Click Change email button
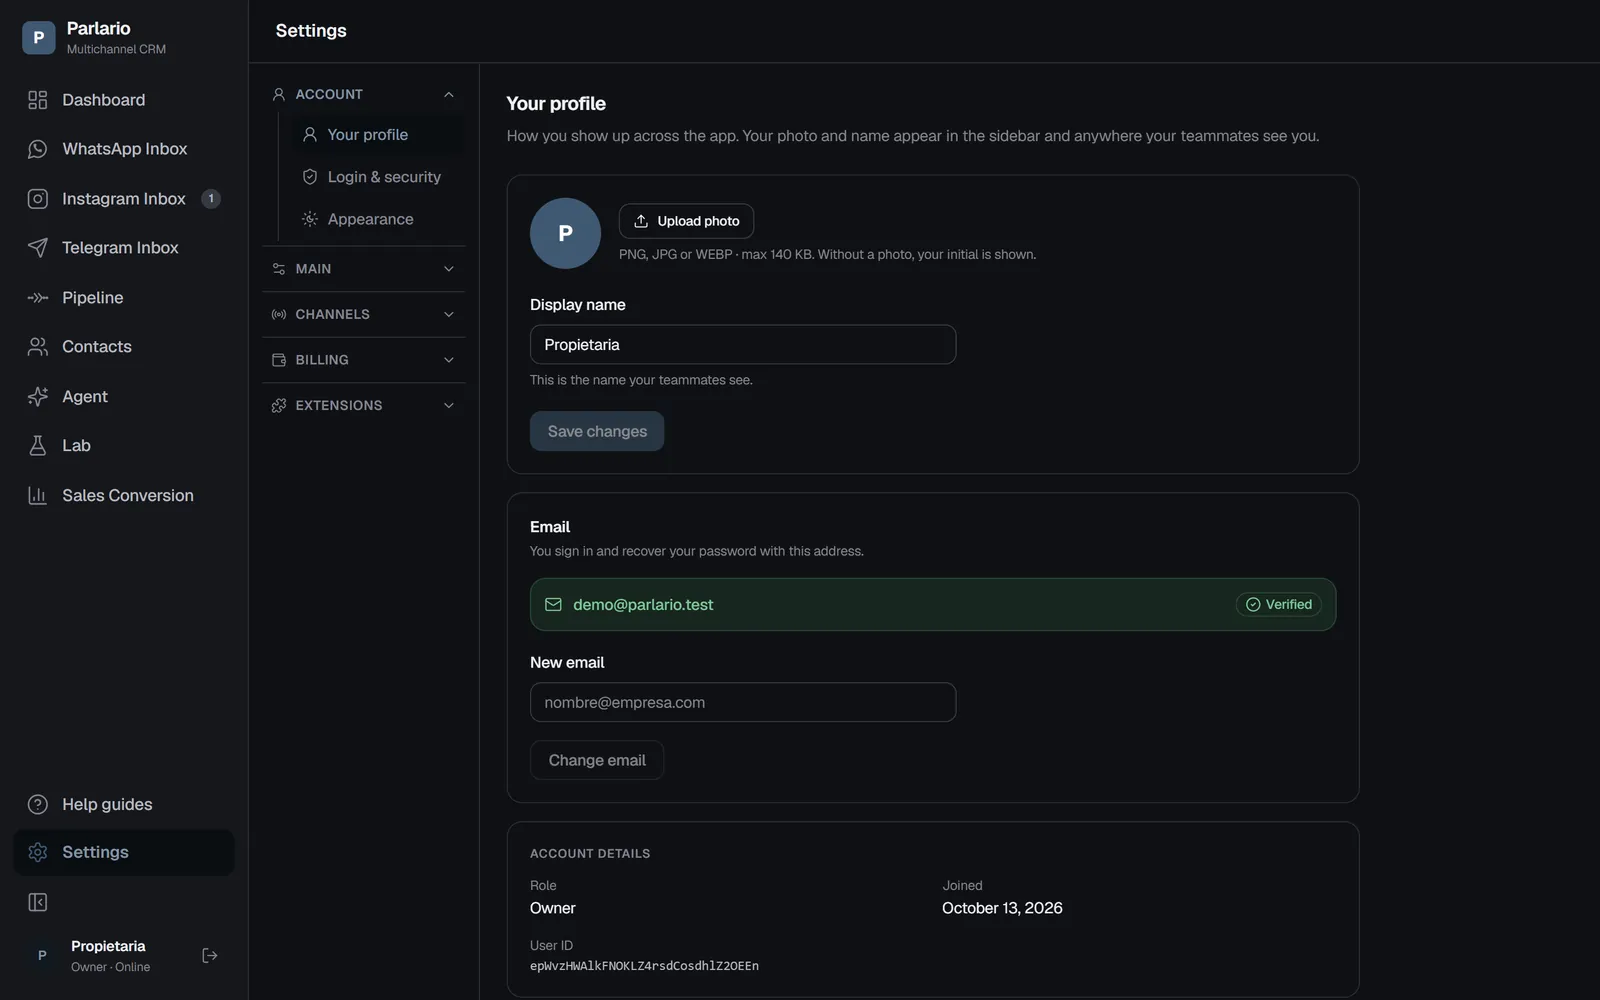The image size is (1600, 1000). [597, 760]
